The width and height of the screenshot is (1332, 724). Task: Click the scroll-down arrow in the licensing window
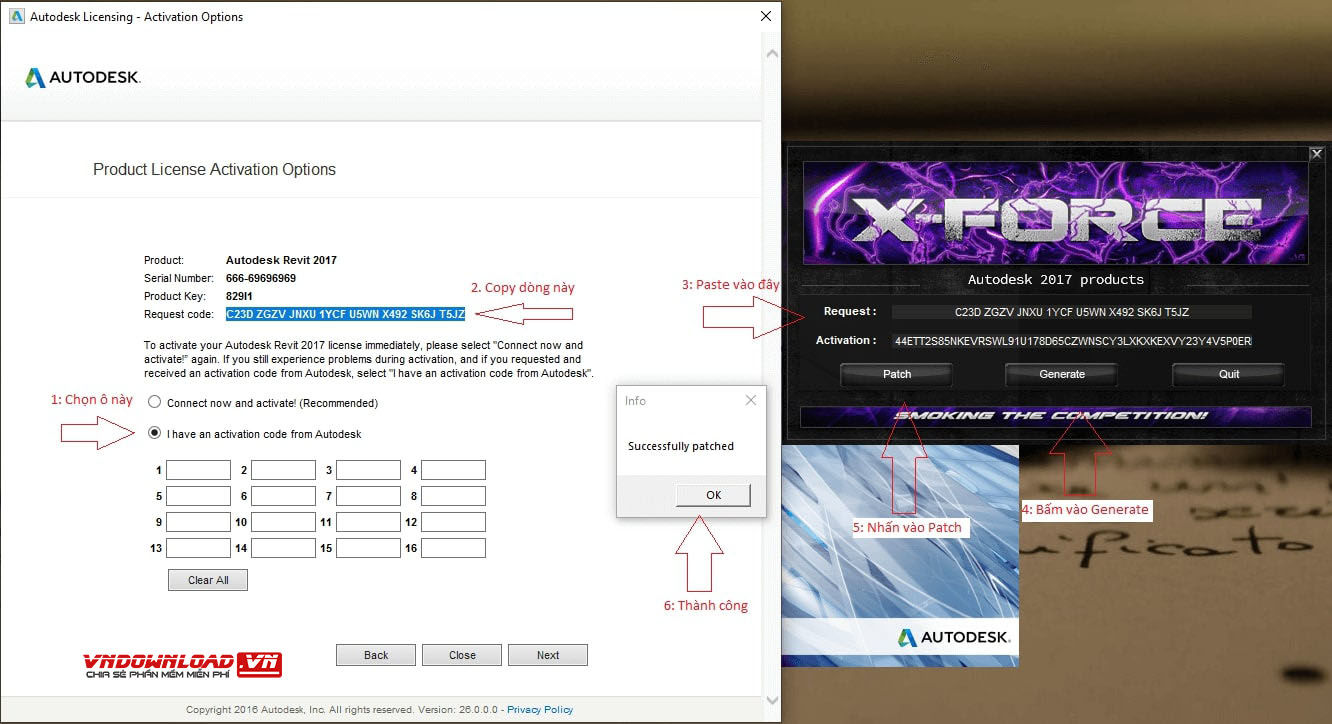(x=771, y=700)
